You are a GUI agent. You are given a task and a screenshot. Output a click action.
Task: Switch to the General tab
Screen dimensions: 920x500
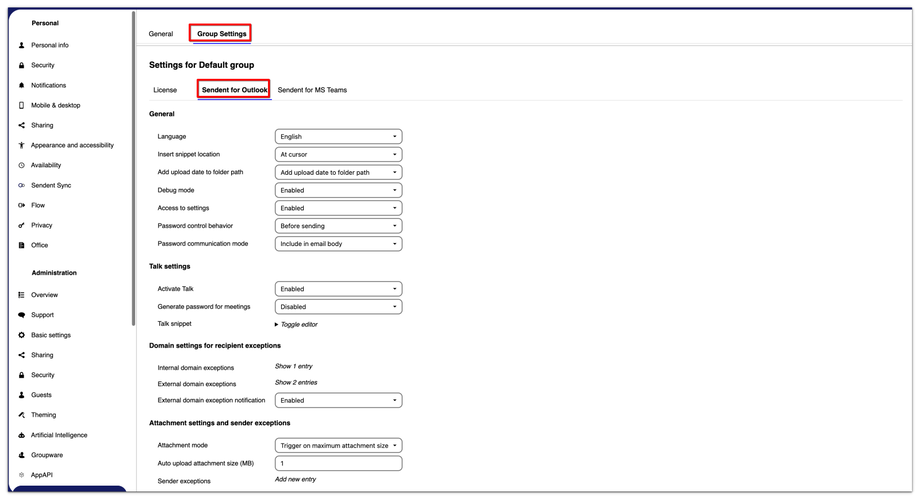161,34
